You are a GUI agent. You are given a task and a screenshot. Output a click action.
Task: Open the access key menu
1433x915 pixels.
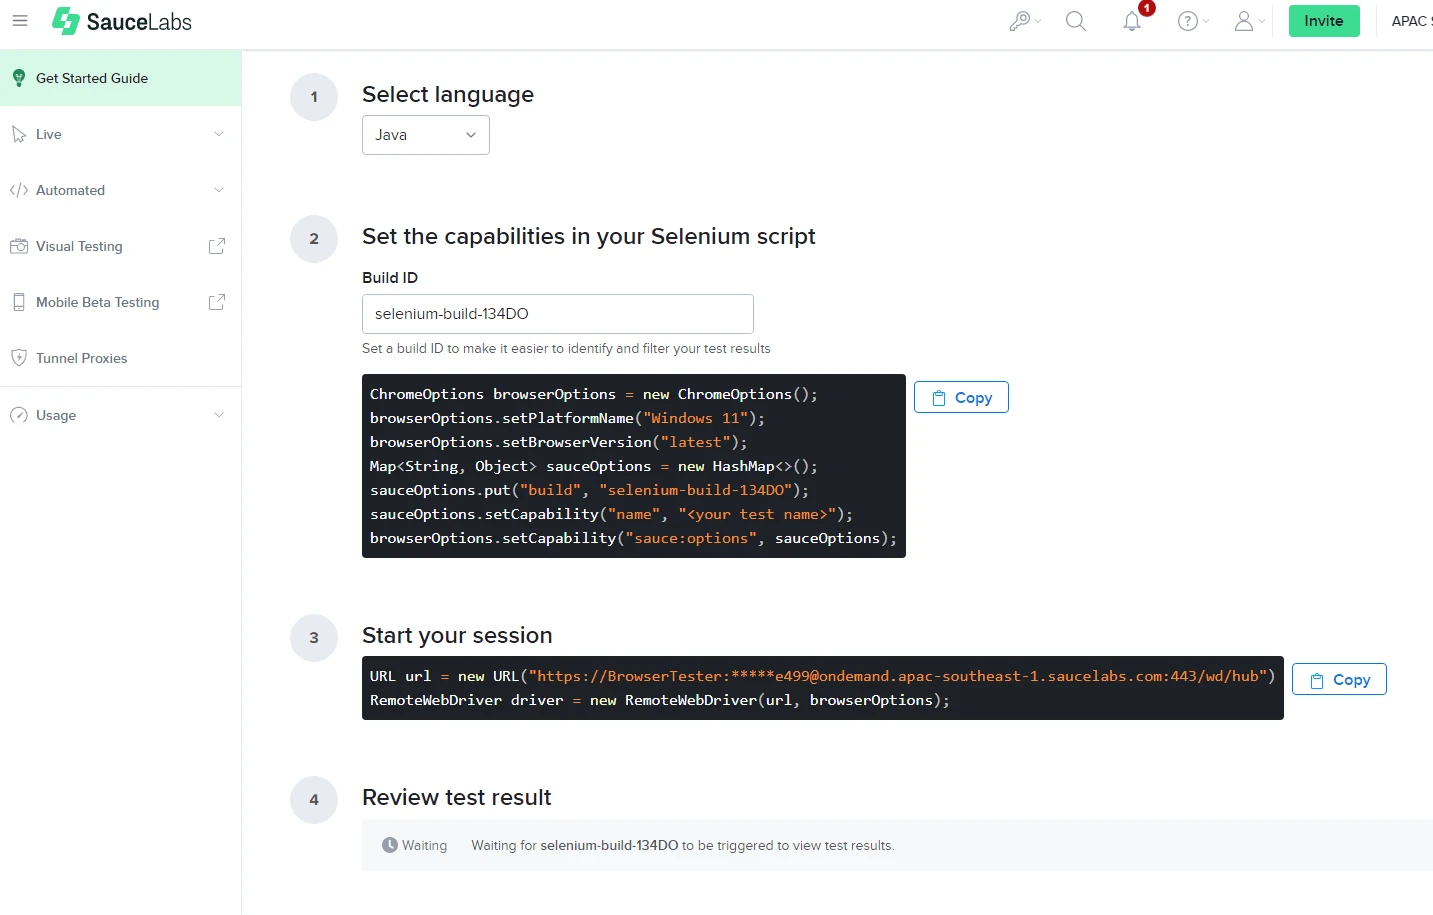point(1021,20)
